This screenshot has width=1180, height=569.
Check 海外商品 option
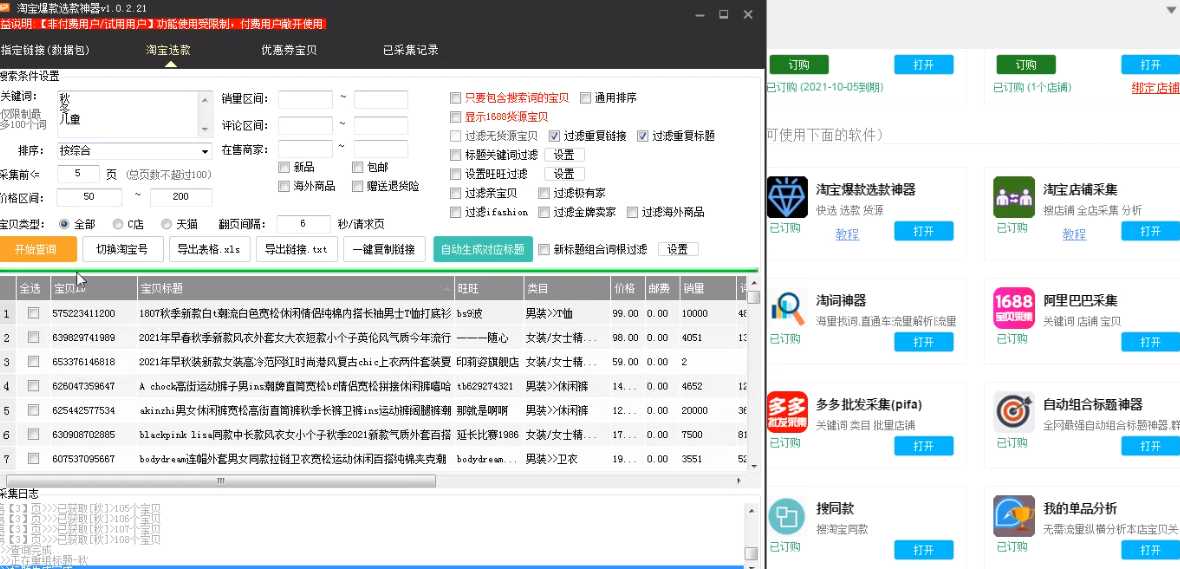284,186
